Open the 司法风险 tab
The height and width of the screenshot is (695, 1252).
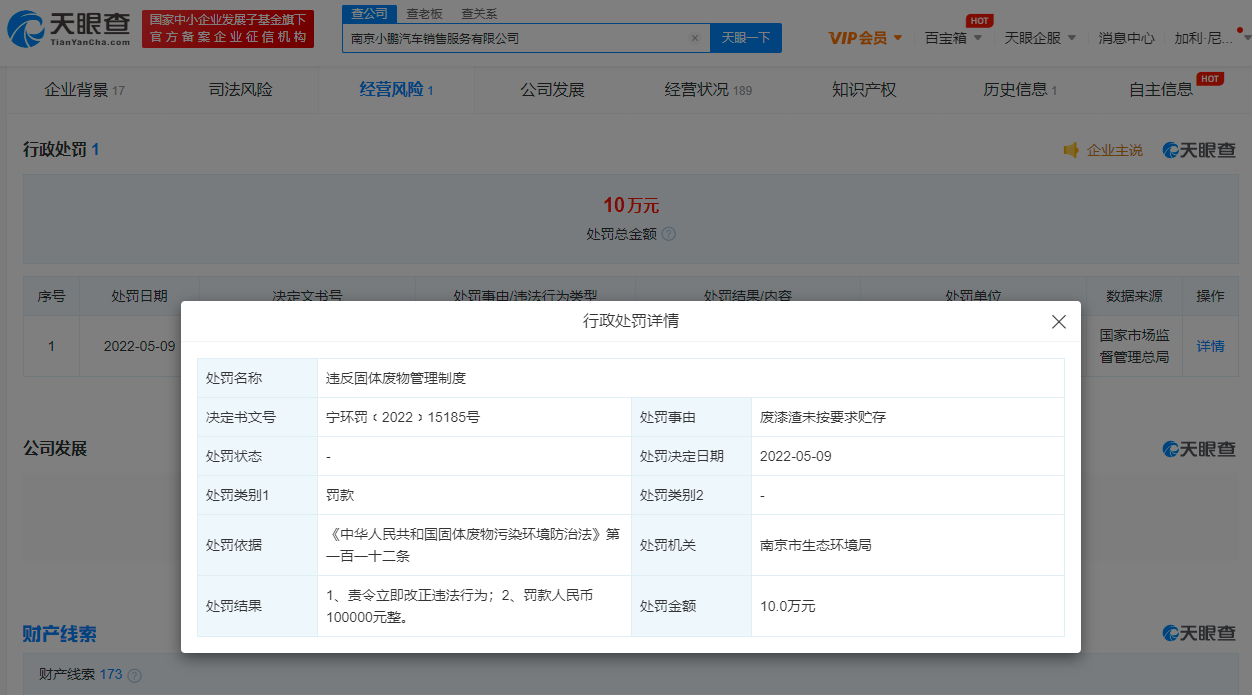[240, 90]
